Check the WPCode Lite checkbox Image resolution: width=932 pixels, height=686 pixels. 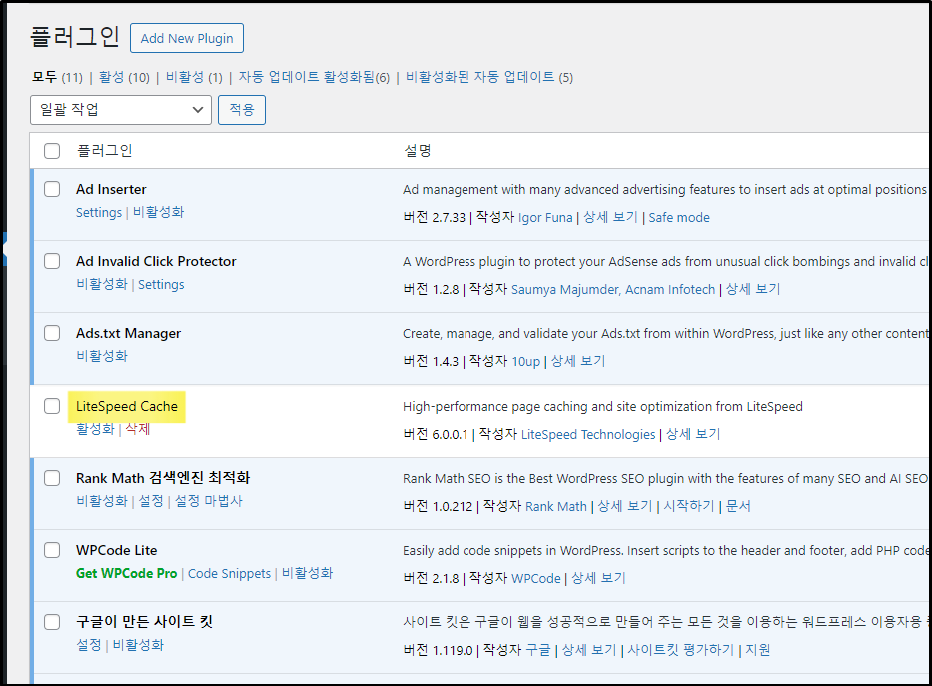52,550
